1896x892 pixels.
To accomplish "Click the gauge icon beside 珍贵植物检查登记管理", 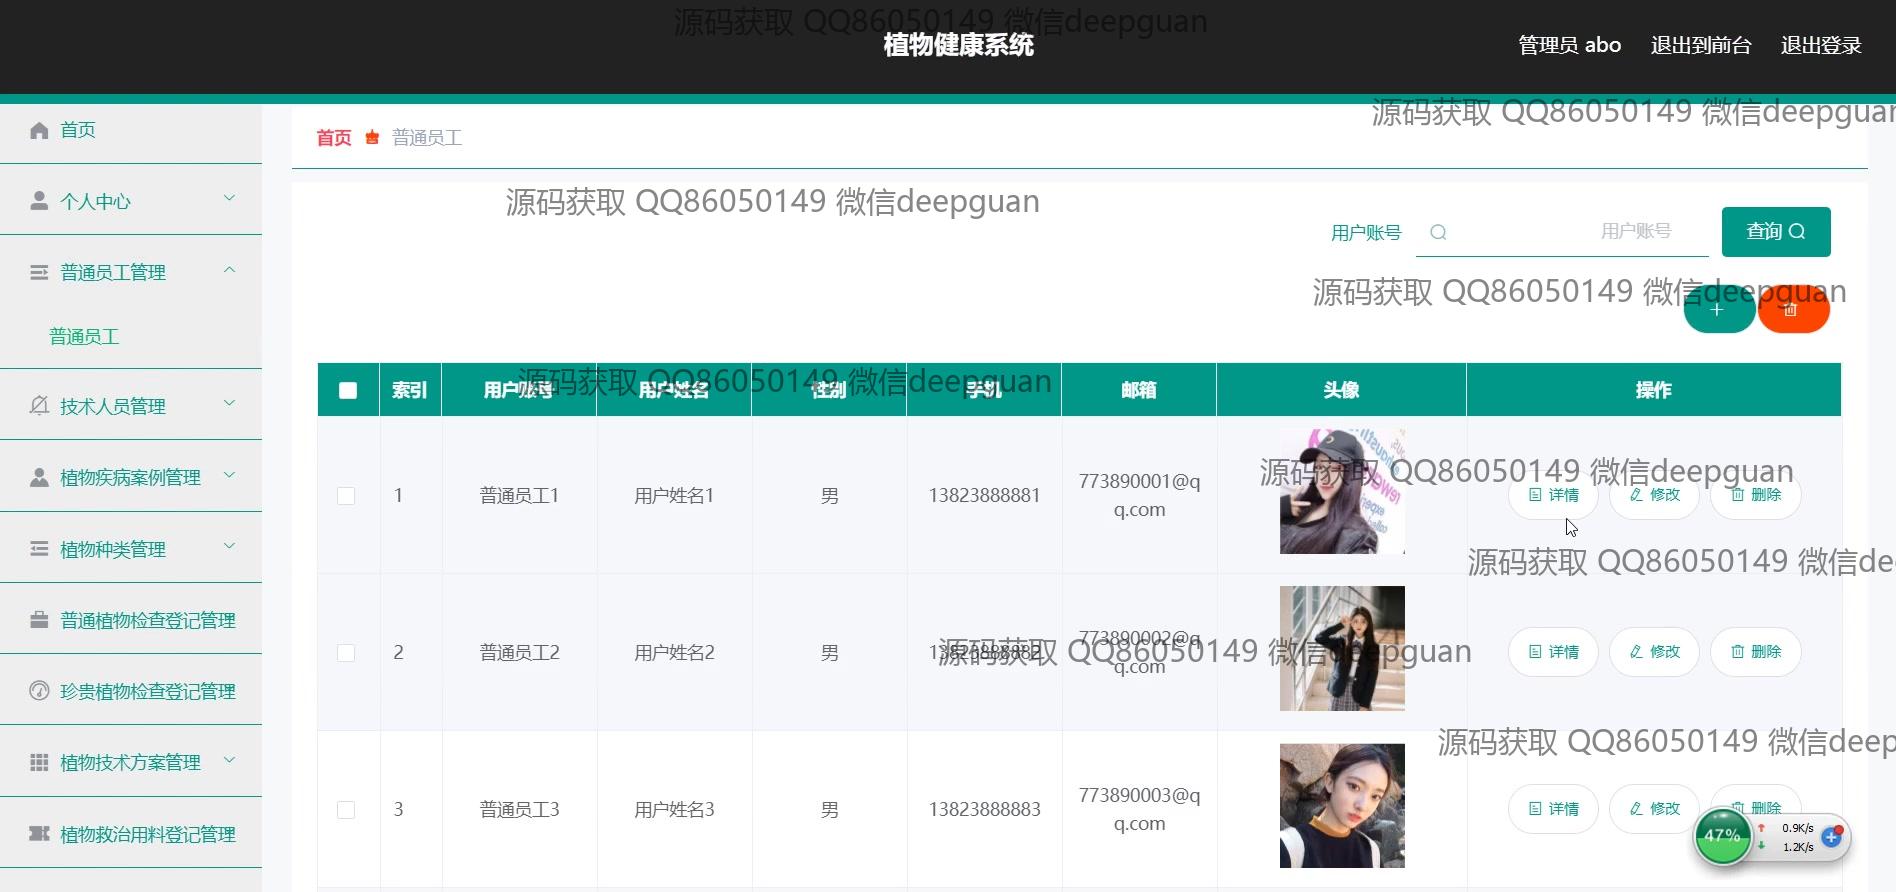I will pyautogui.click(x=39, y=691).
